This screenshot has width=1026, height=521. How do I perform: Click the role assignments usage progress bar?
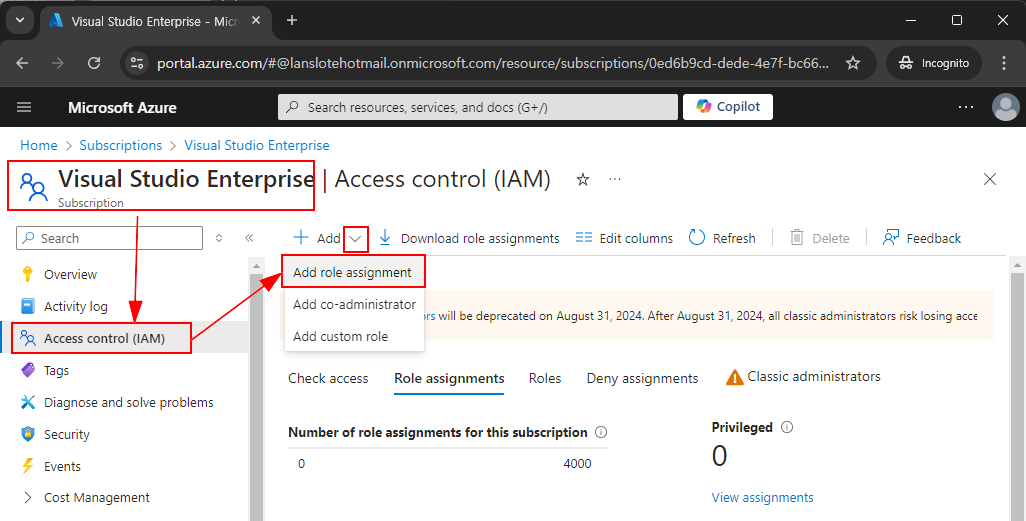tap(448, 448)
